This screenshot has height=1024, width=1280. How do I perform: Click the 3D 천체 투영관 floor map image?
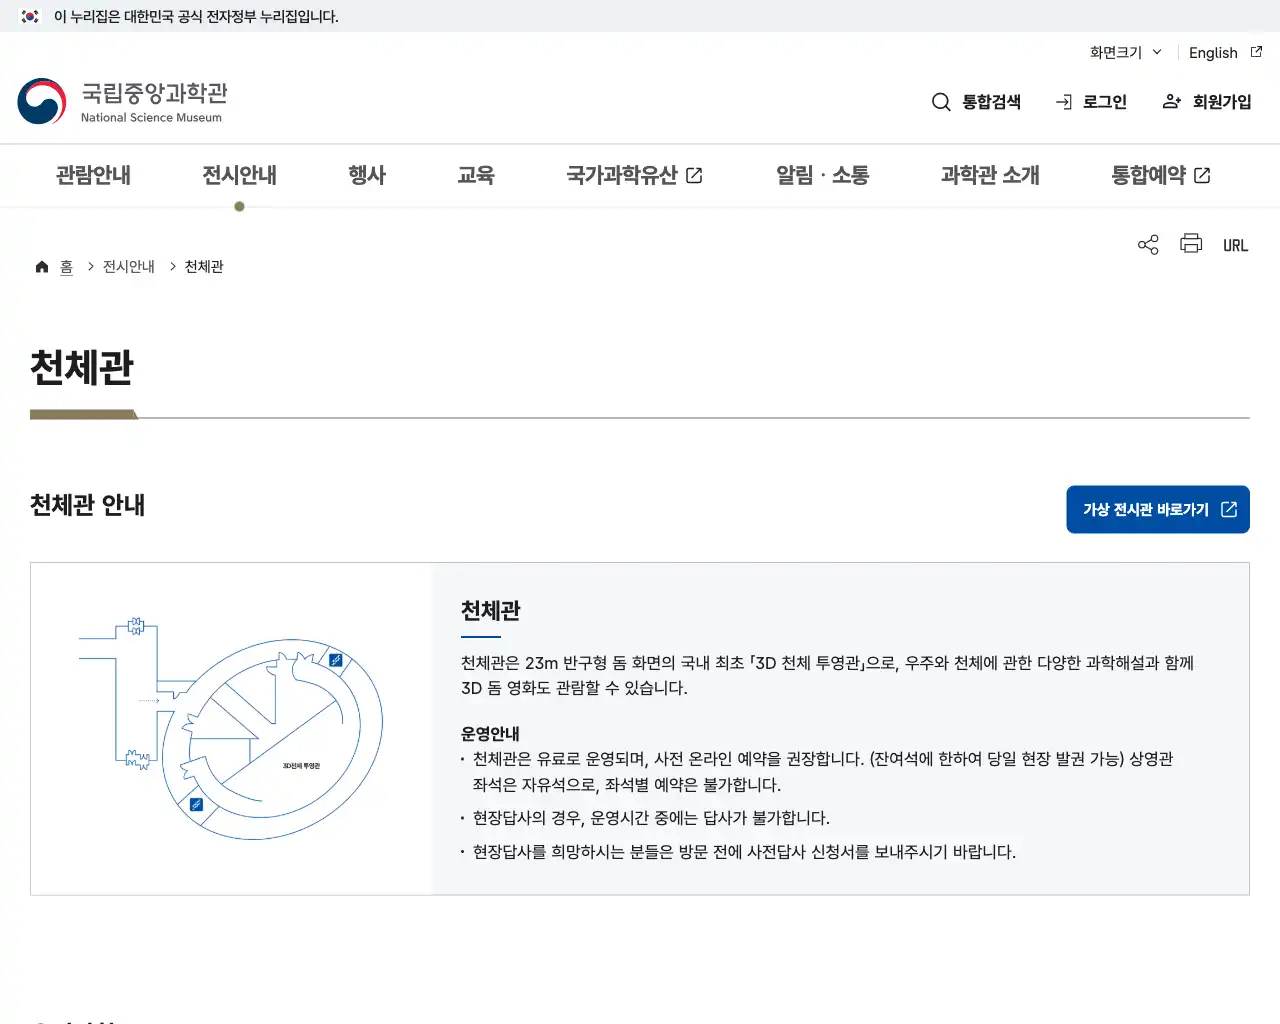click(231, 728)
